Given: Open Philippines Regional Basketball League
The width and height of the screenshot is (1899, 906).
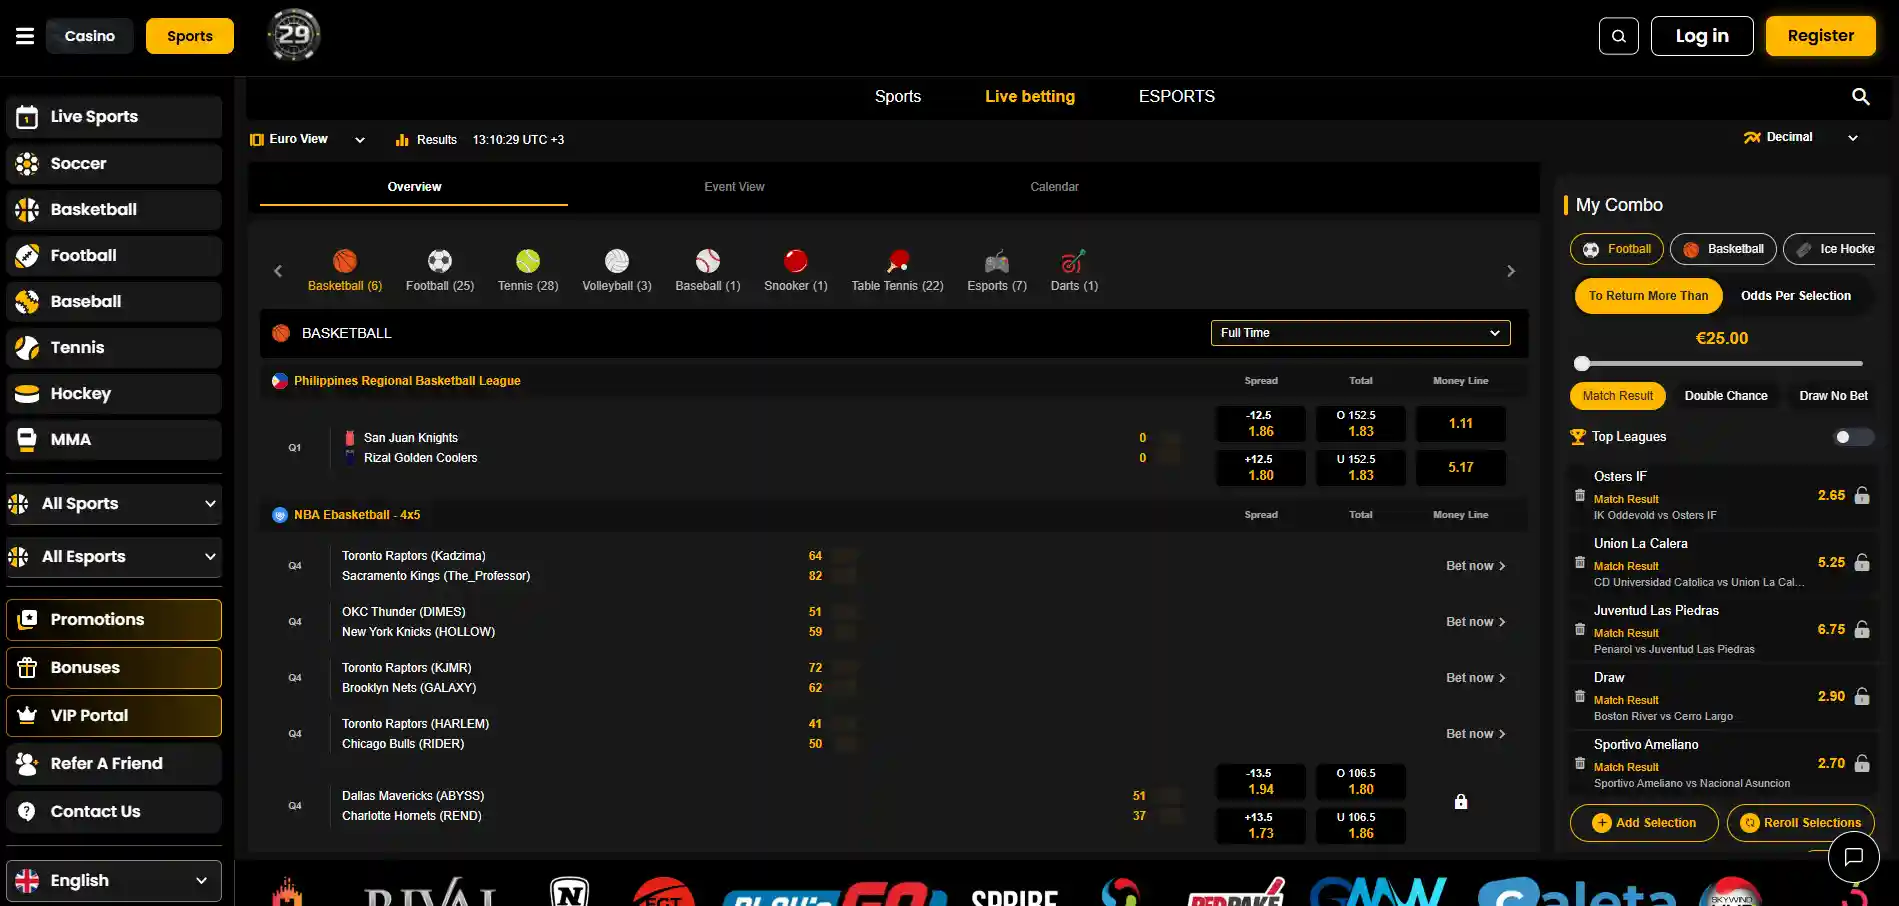Looking at the screenshot, I should (407, 381).
